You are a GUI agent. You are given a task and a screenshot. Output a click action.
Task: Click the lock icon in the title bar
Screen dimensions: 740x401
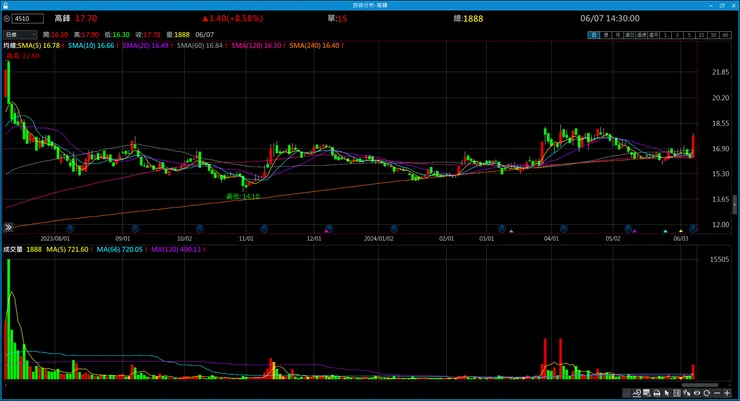[x=5, y=5]
